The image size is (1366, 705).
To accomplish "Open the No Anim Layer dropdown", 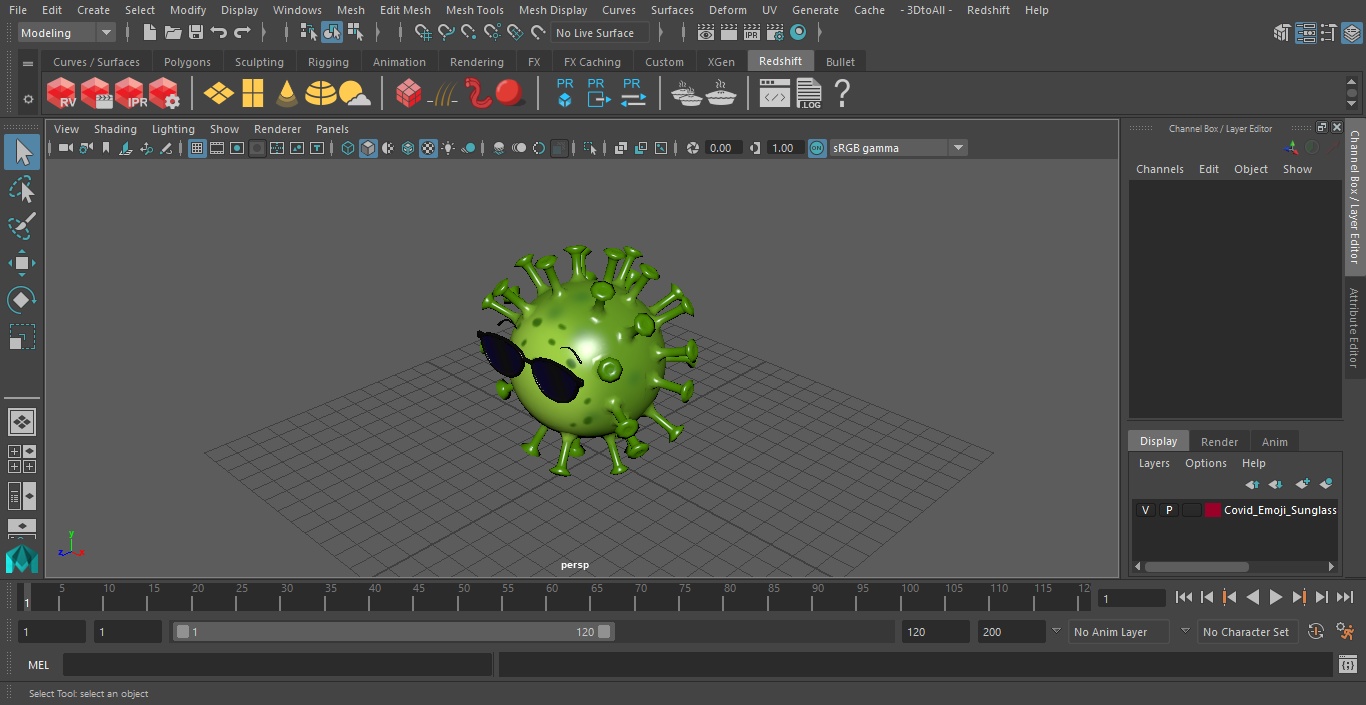I will [1119, 632].
